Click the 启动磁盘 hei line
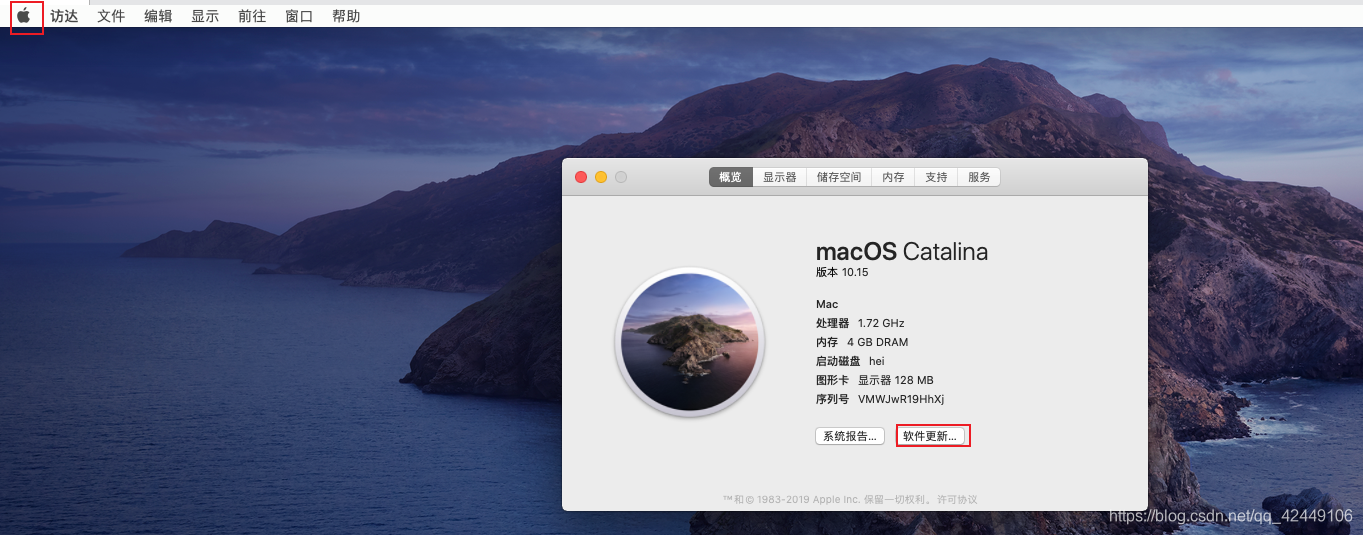The width and height of the screenshot is (1363, 535). coord(850,361)
